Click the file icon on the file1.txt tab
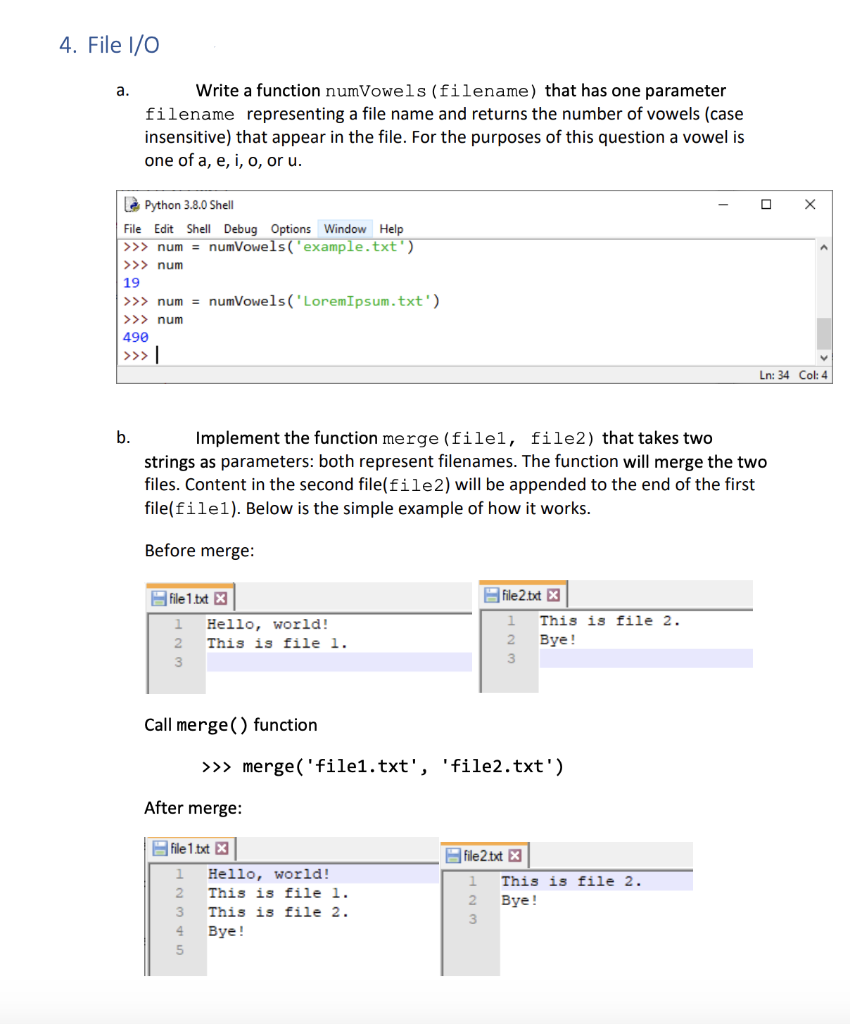This screenshot has width=850, height=1024. pyautogui.click(x=159, y=595)
